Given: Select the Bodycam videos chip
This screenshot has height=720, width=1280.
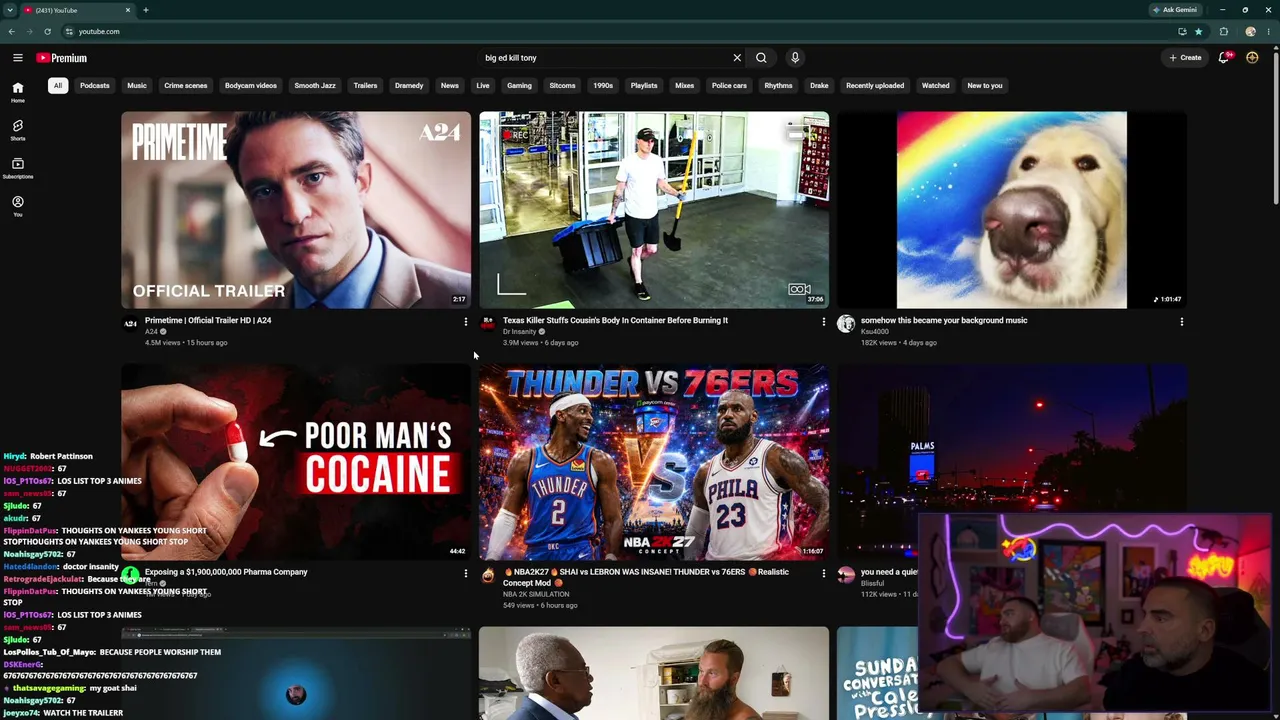Looking at the screenshot, I should point(251,85).
